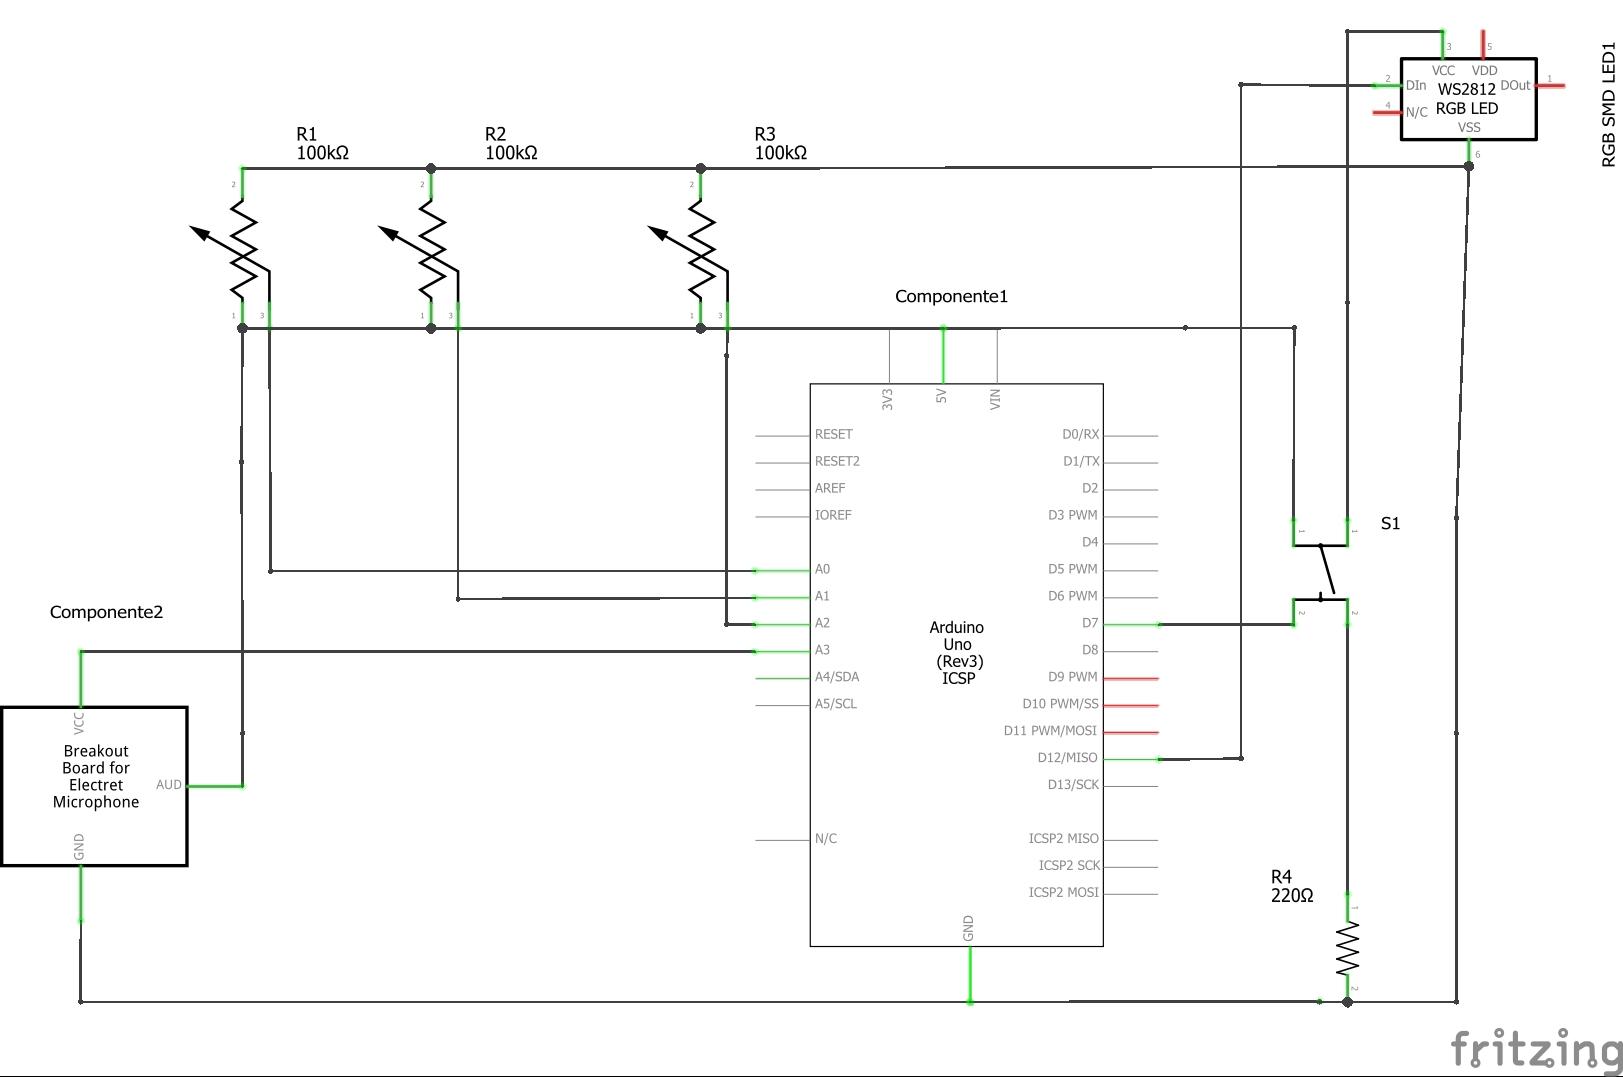Screen dimensions: 1623x1077
Task: Click the AREF pin label
Action: tap(830, 488)
